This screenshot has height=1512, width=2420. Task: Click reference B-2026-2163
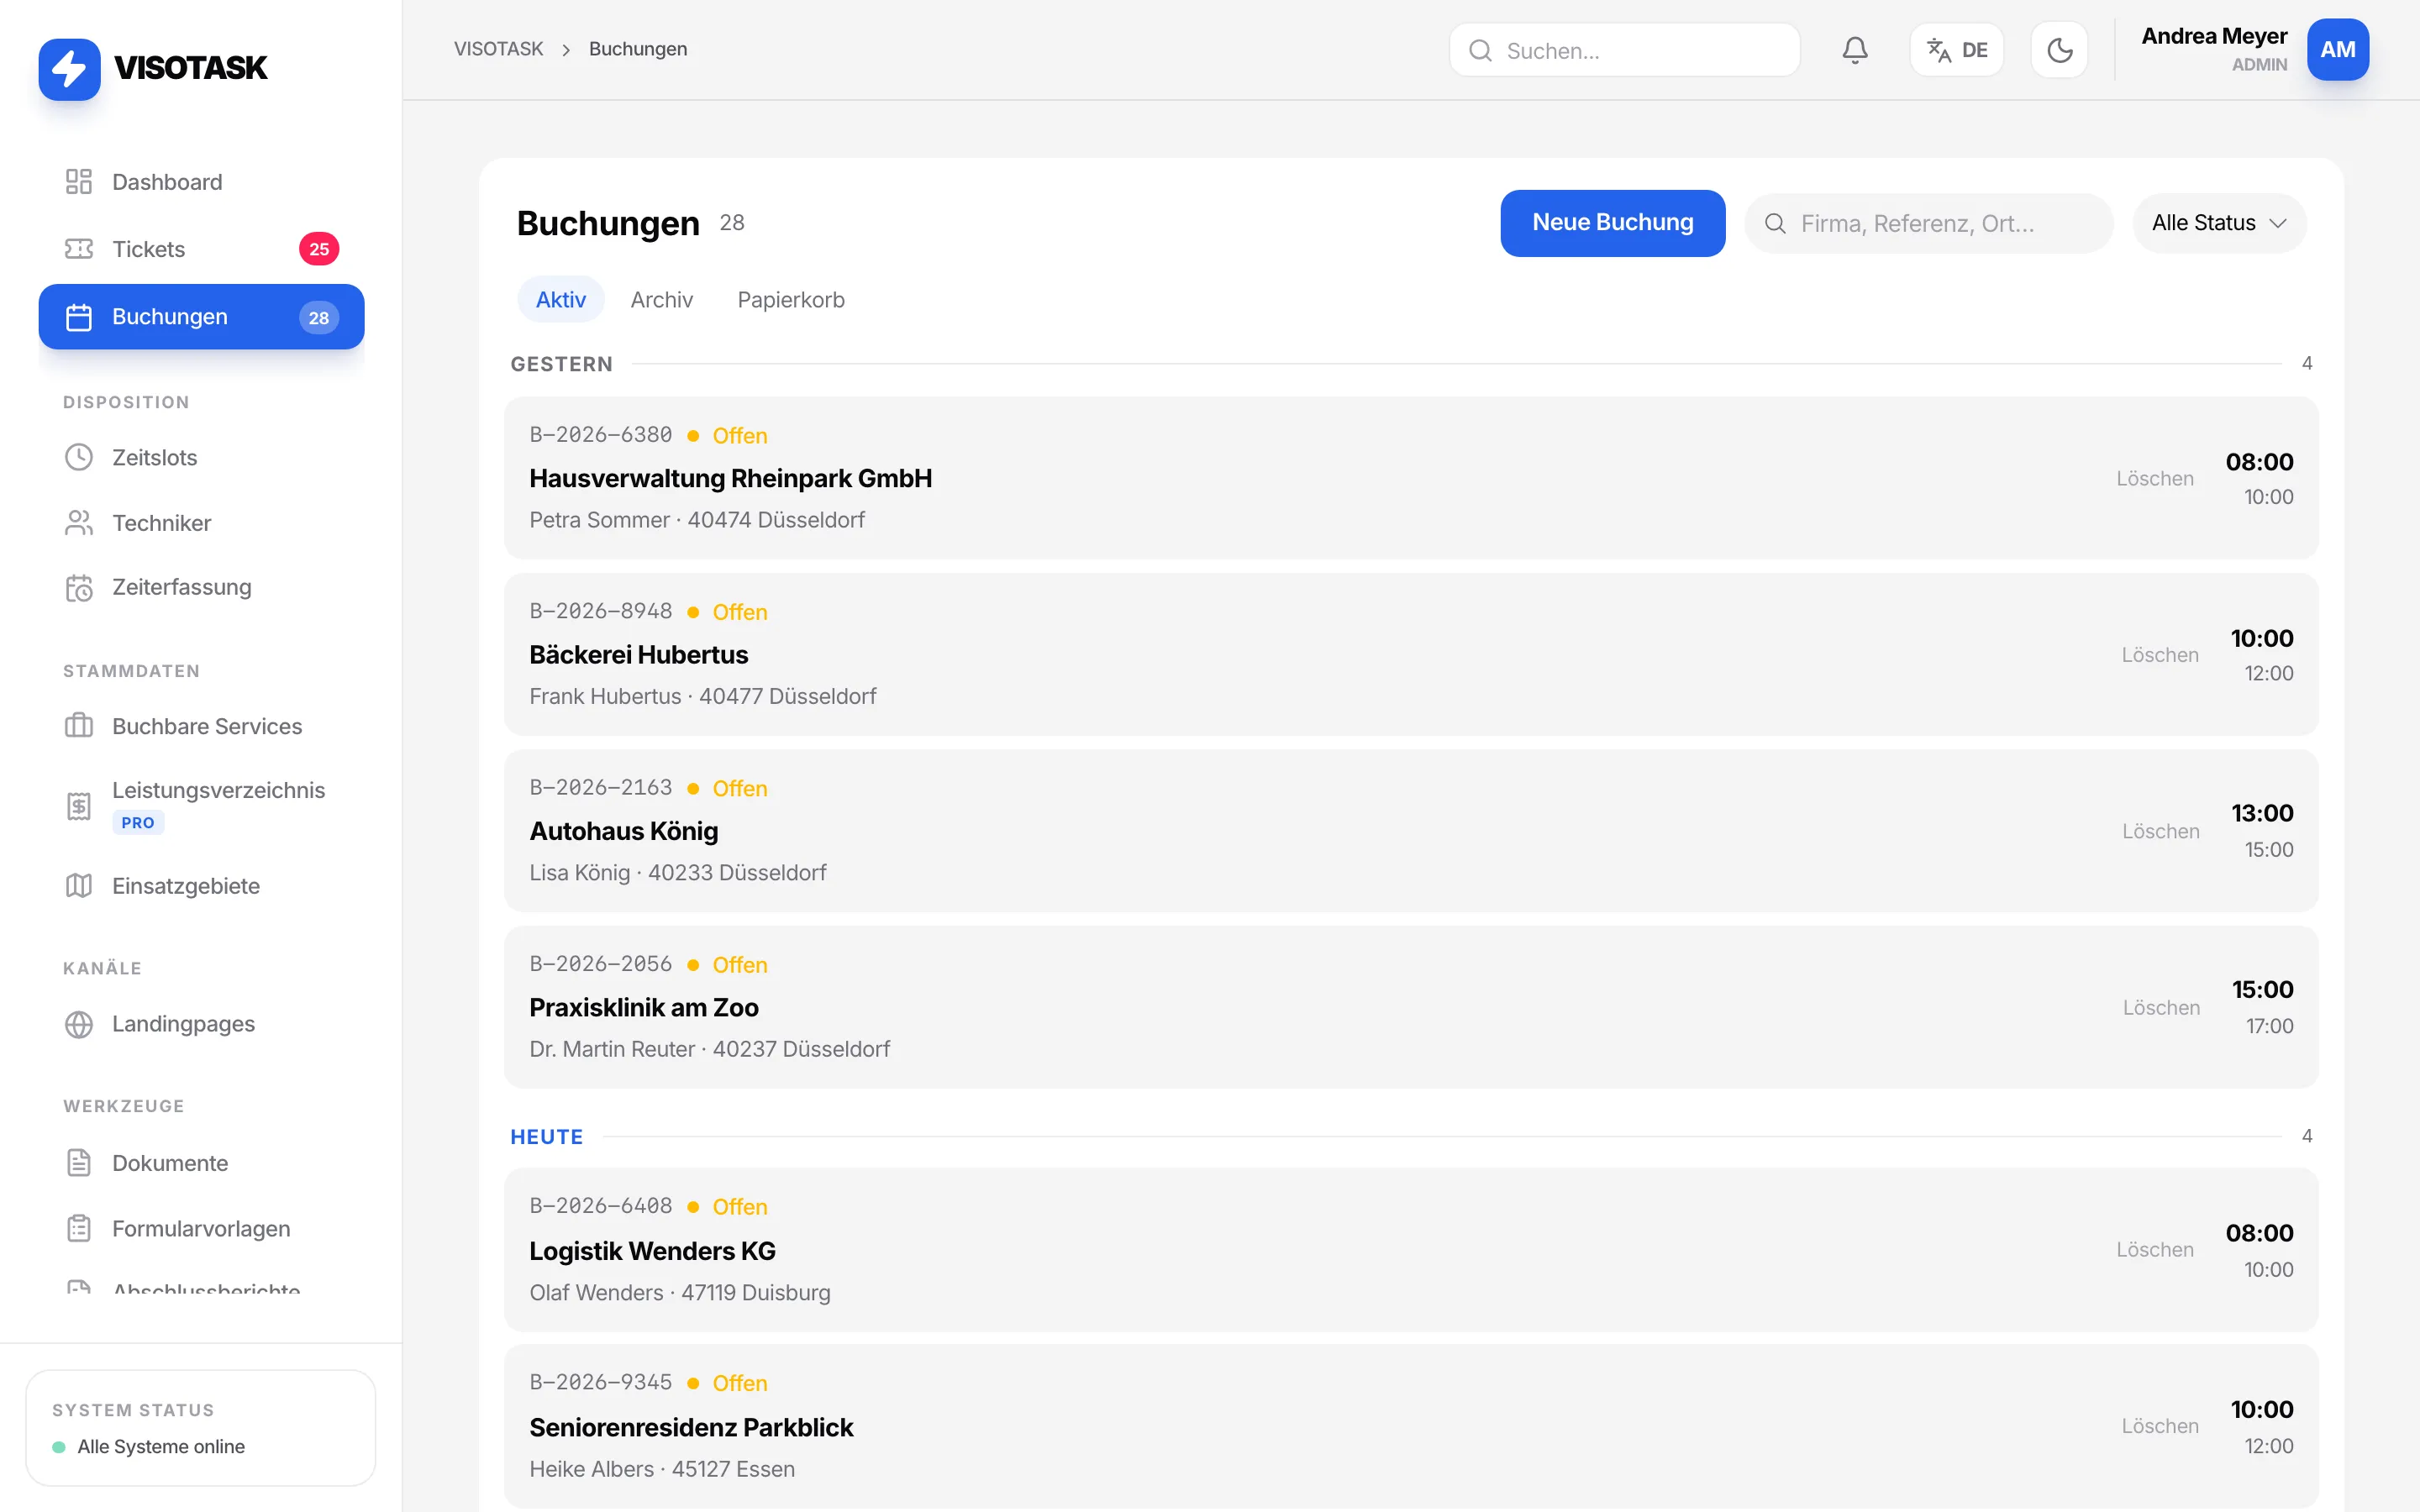(x=601, y=788)
